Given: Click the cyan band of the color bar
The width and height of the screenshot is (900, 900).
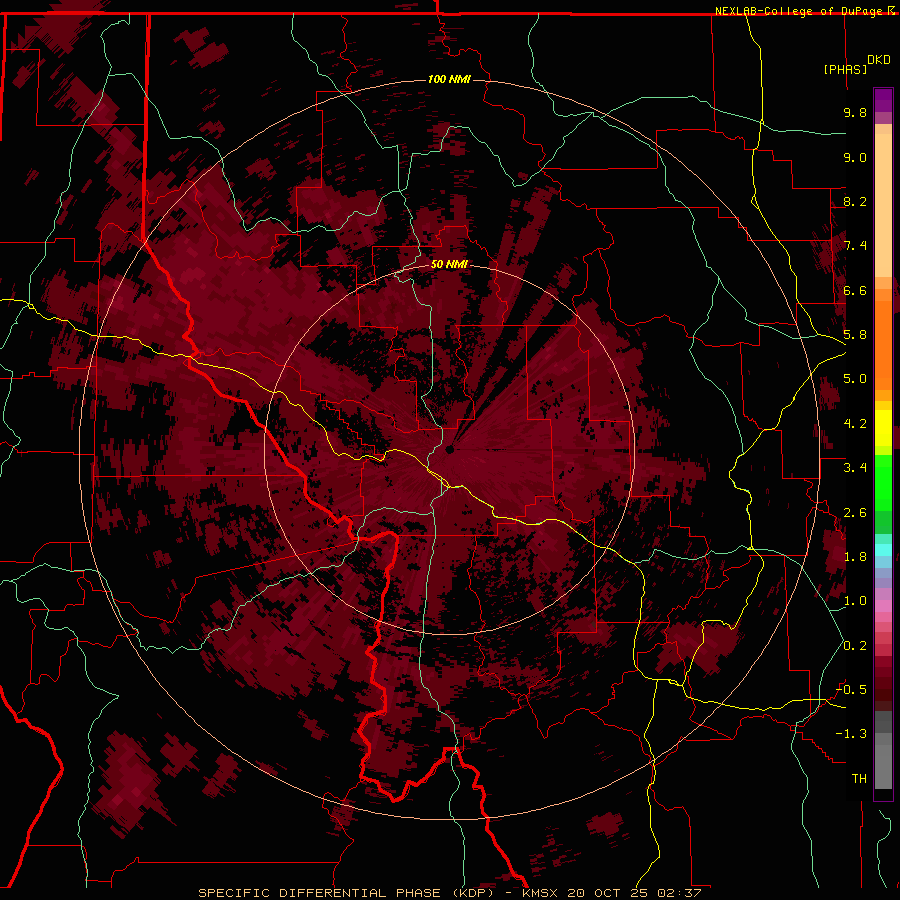Looking at the screenshot, I should [883, 550].
